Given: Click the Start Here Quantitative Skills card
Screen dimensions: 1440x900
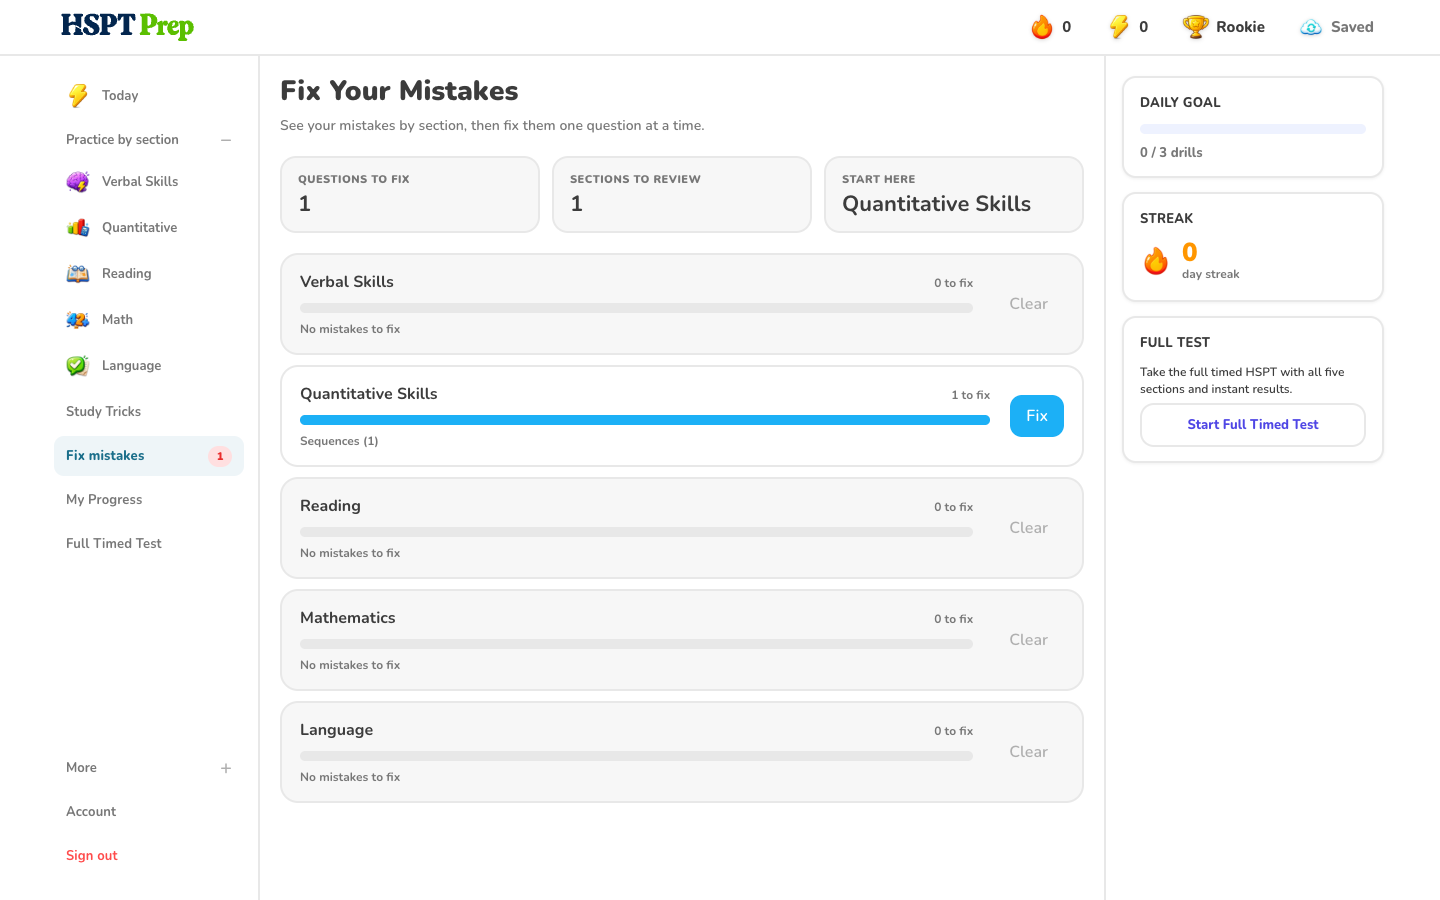Looking at the screenshot, I should (x=954, y=194).
